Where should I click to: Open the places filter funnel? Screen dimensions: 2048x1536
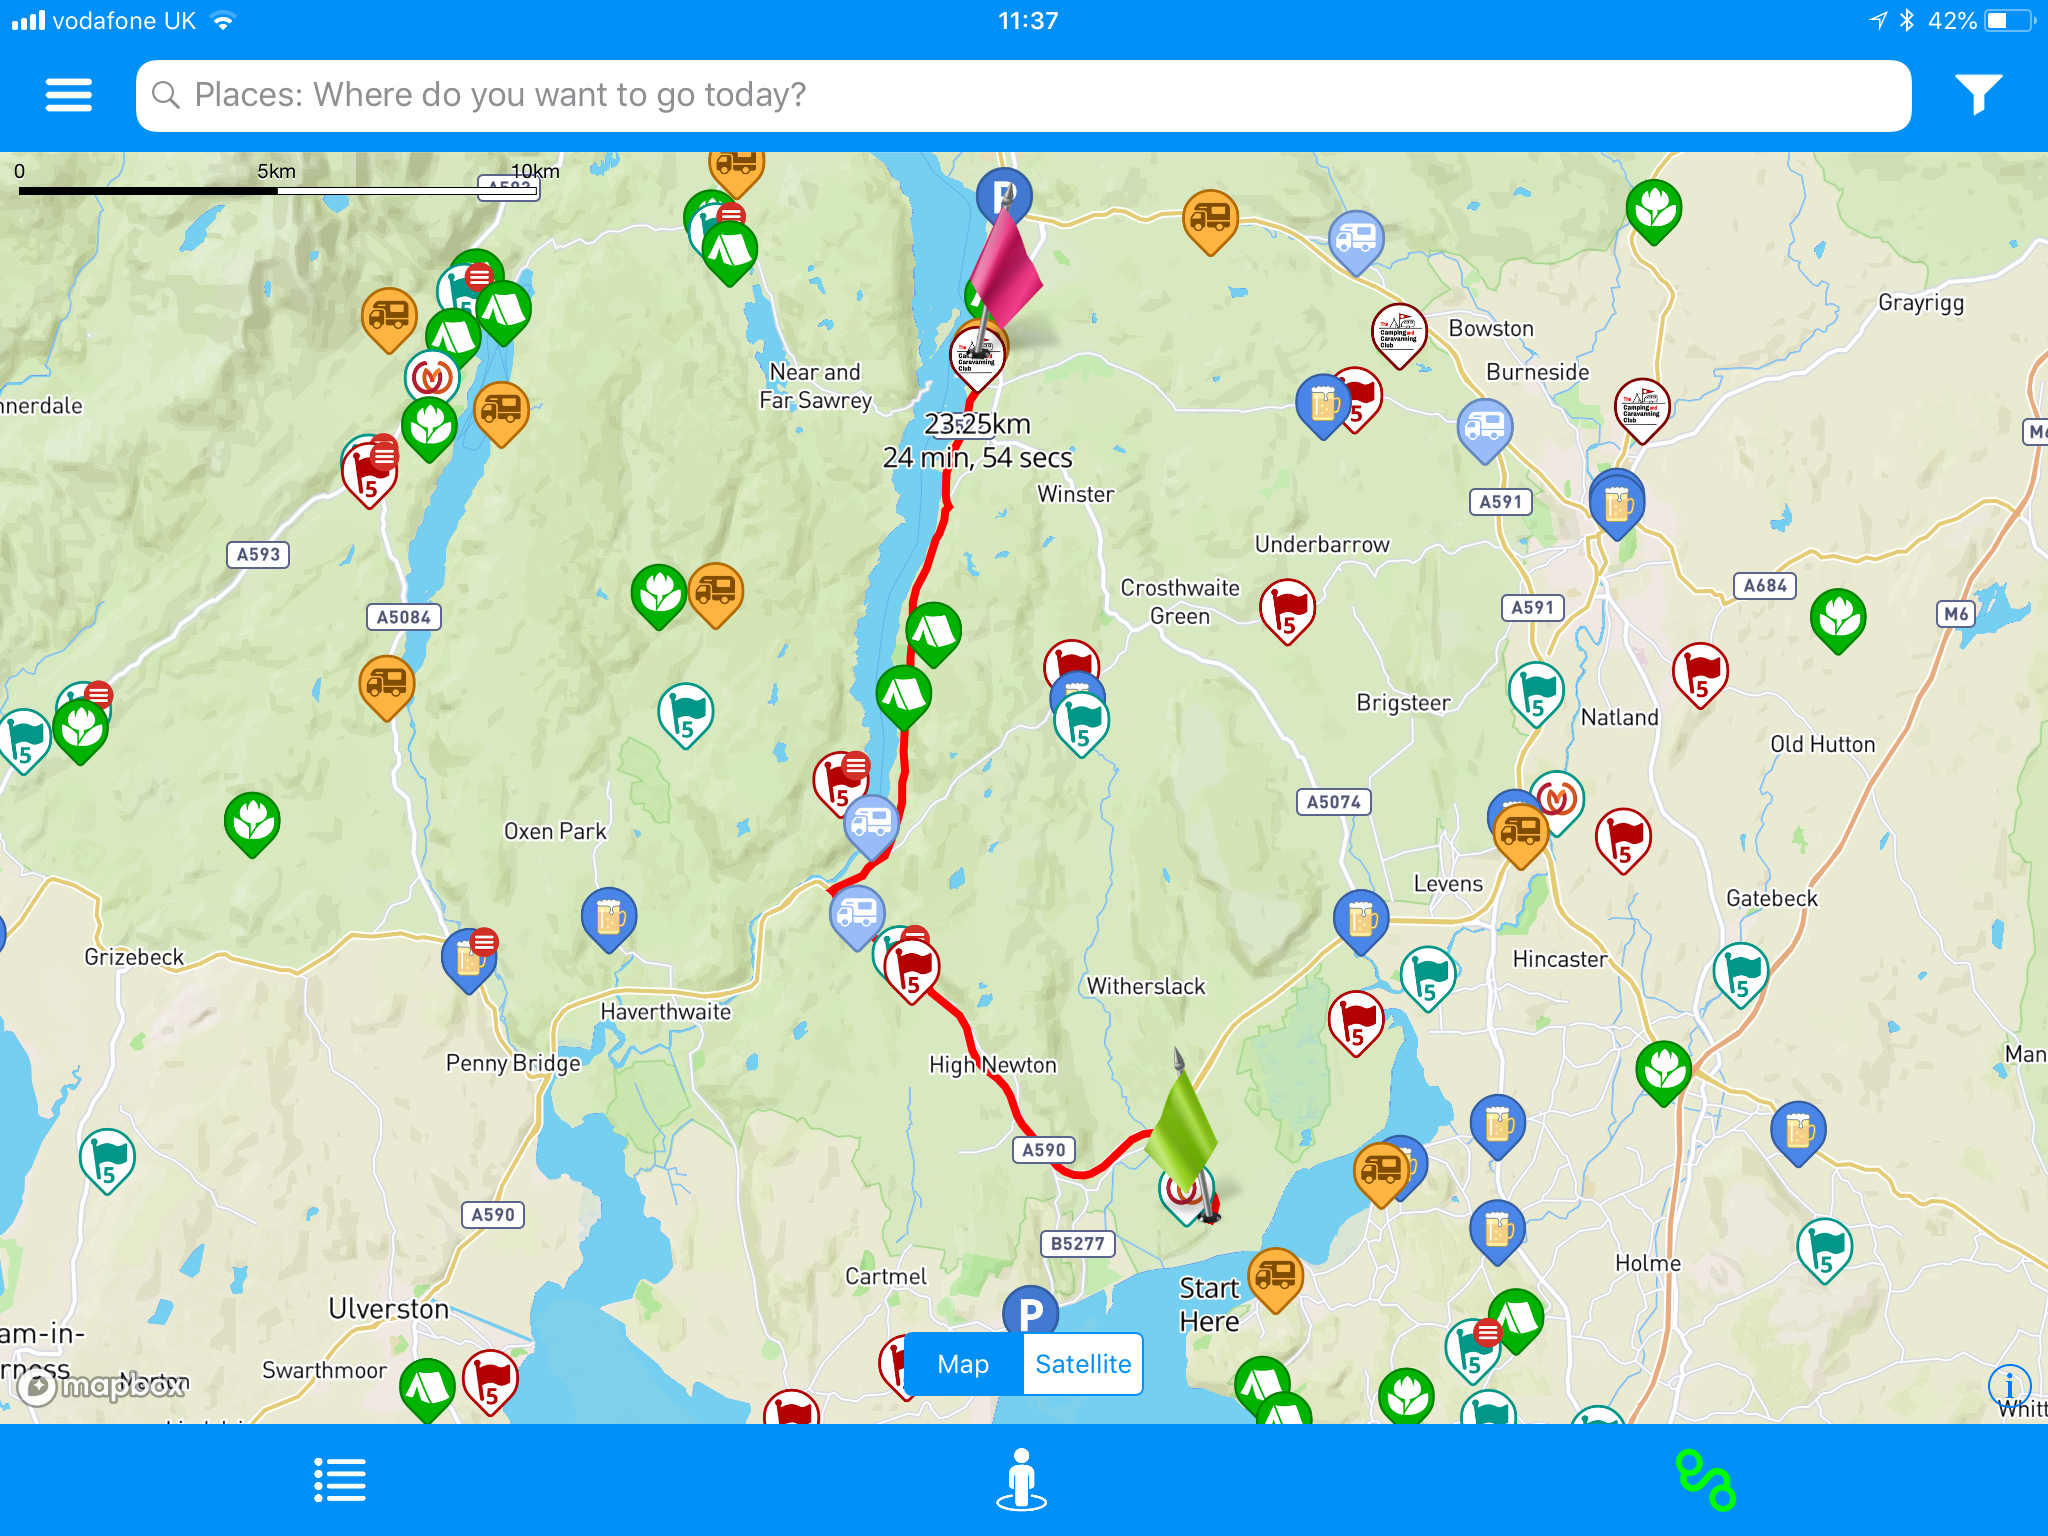[1978, 95]
